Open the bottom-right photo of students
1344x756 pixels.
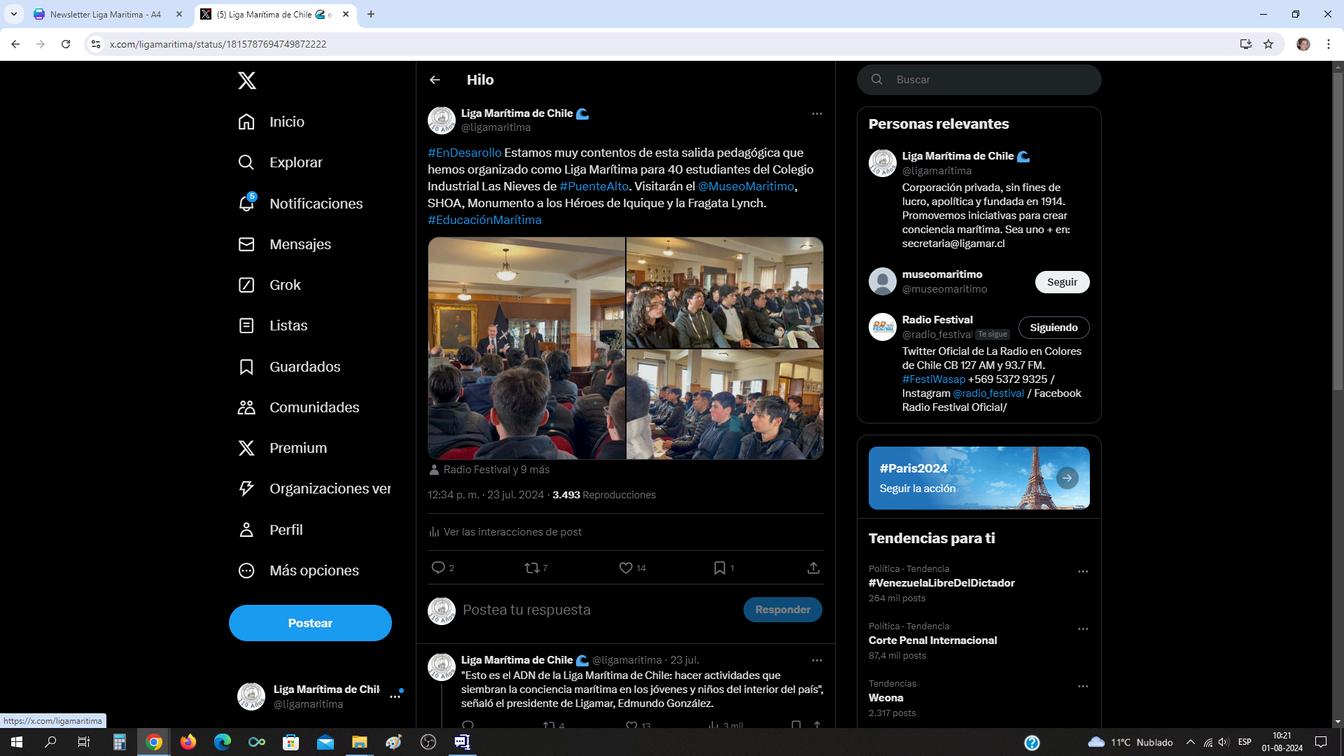(x=725, y=405)
